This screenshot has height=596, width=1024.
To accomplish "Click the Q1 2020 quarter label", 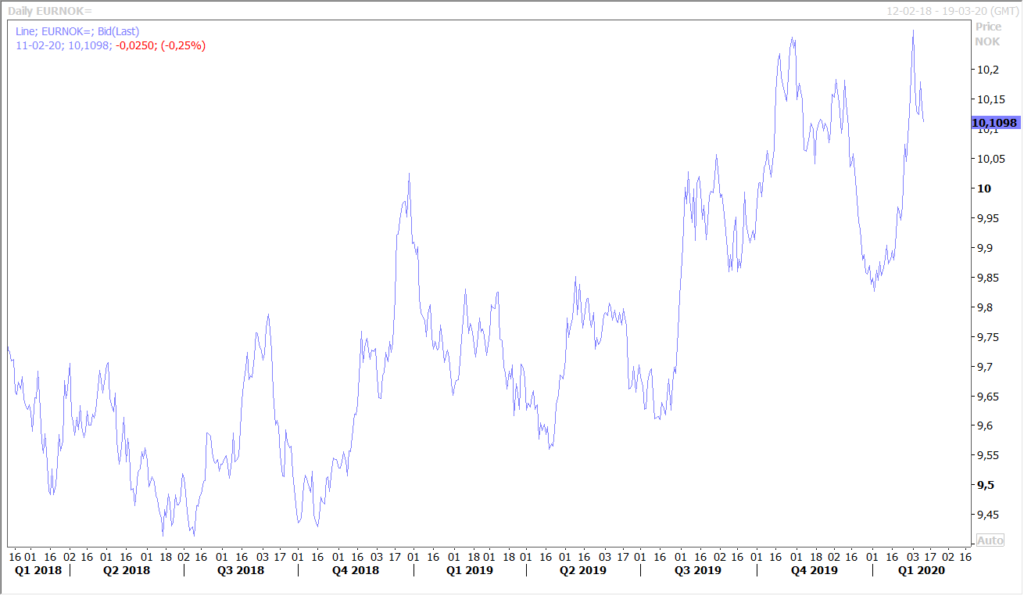I will [x=921, y=570].
